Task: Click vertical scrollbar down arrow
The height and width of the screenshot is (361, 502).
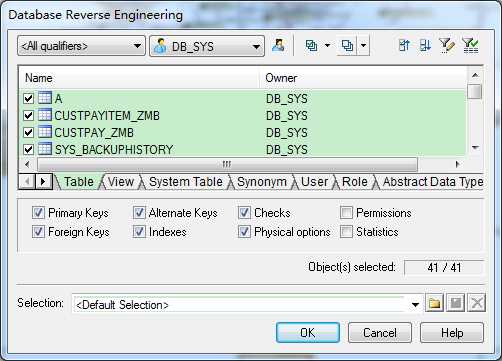Action: click(475, 147)
